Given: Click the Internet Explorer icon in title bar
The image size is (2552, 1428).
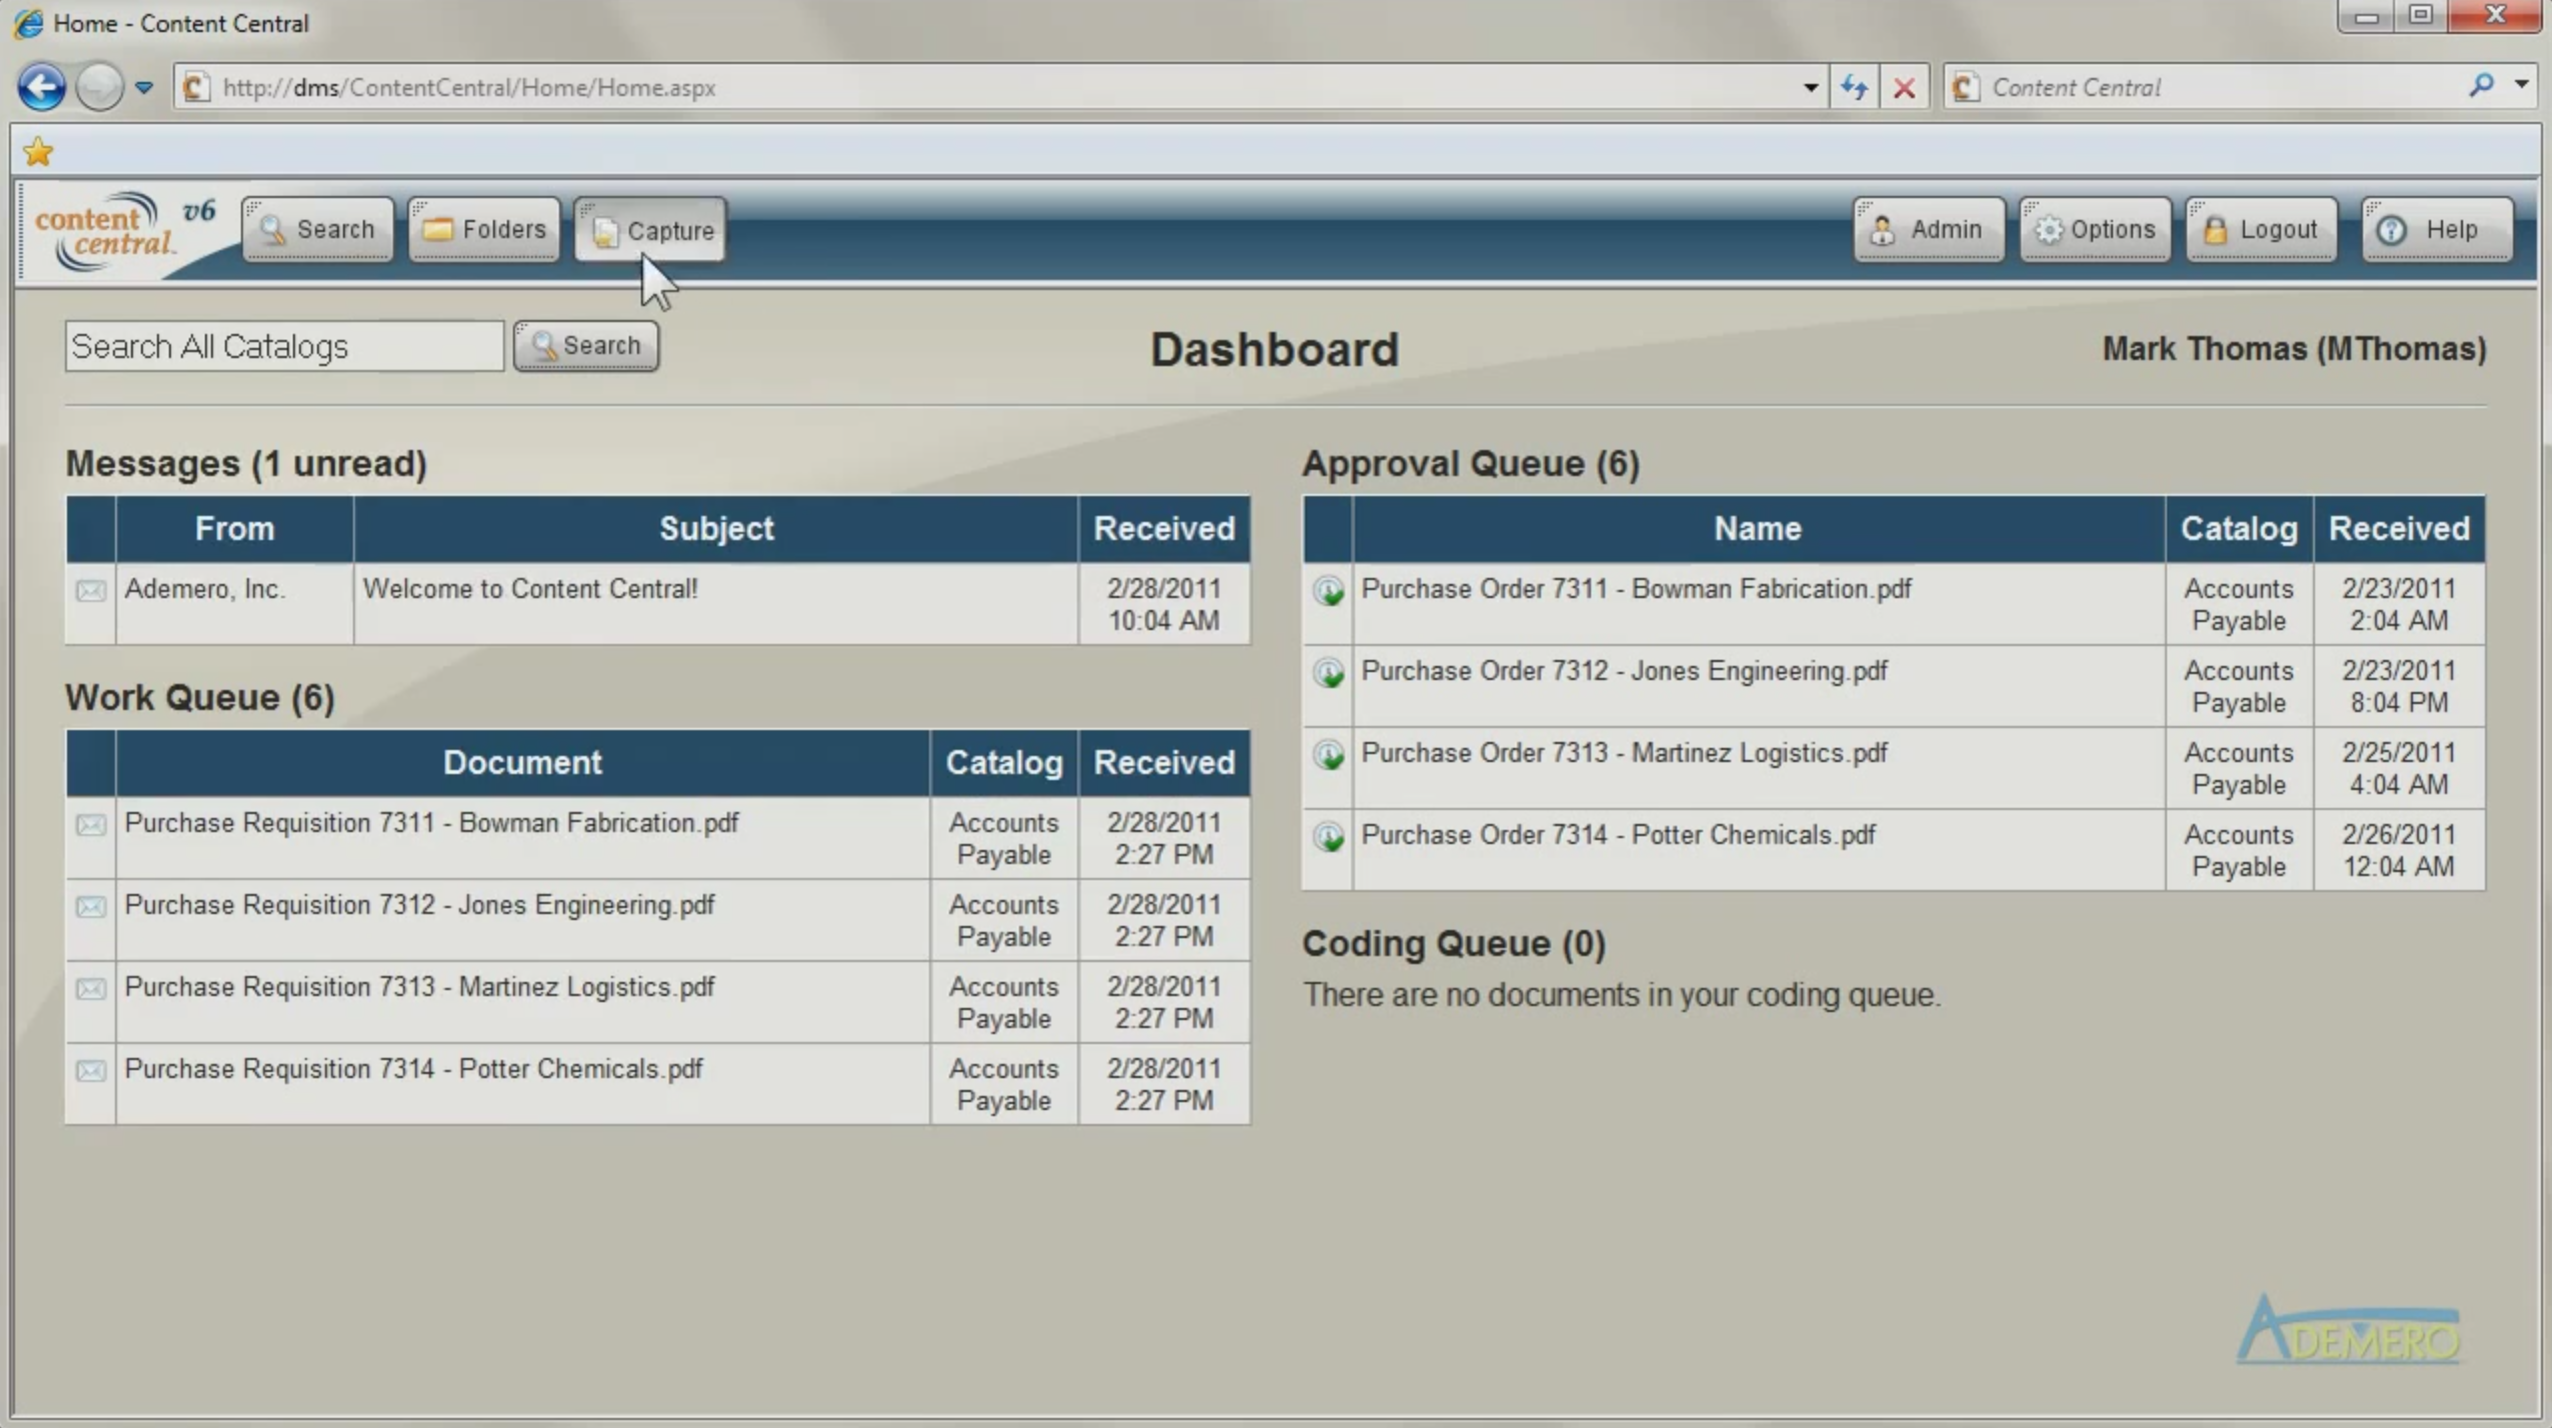Looking at the screenshot, I should (28, 22).
